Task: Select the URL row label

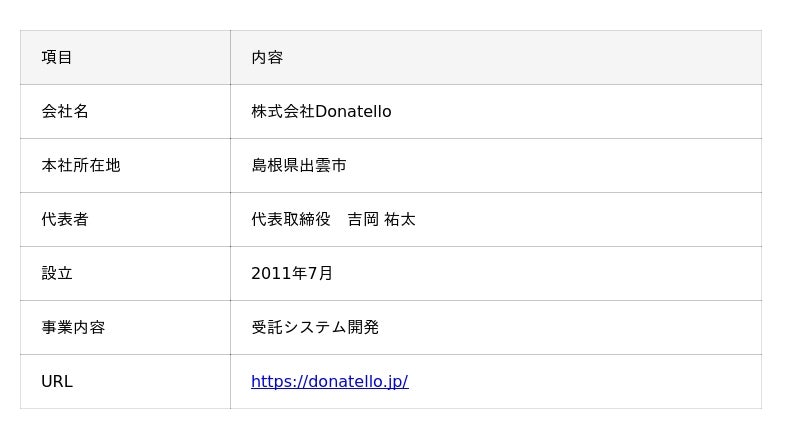Action: pos(57,381)
